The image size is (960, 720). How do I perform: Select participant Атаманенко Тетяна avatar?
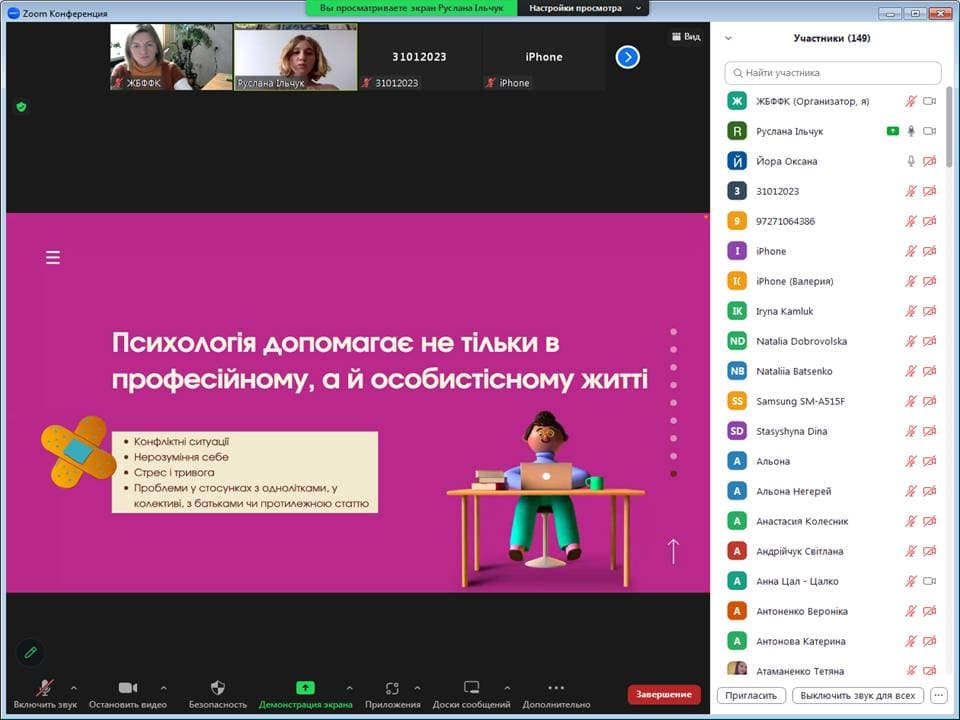tap(737, 669)
